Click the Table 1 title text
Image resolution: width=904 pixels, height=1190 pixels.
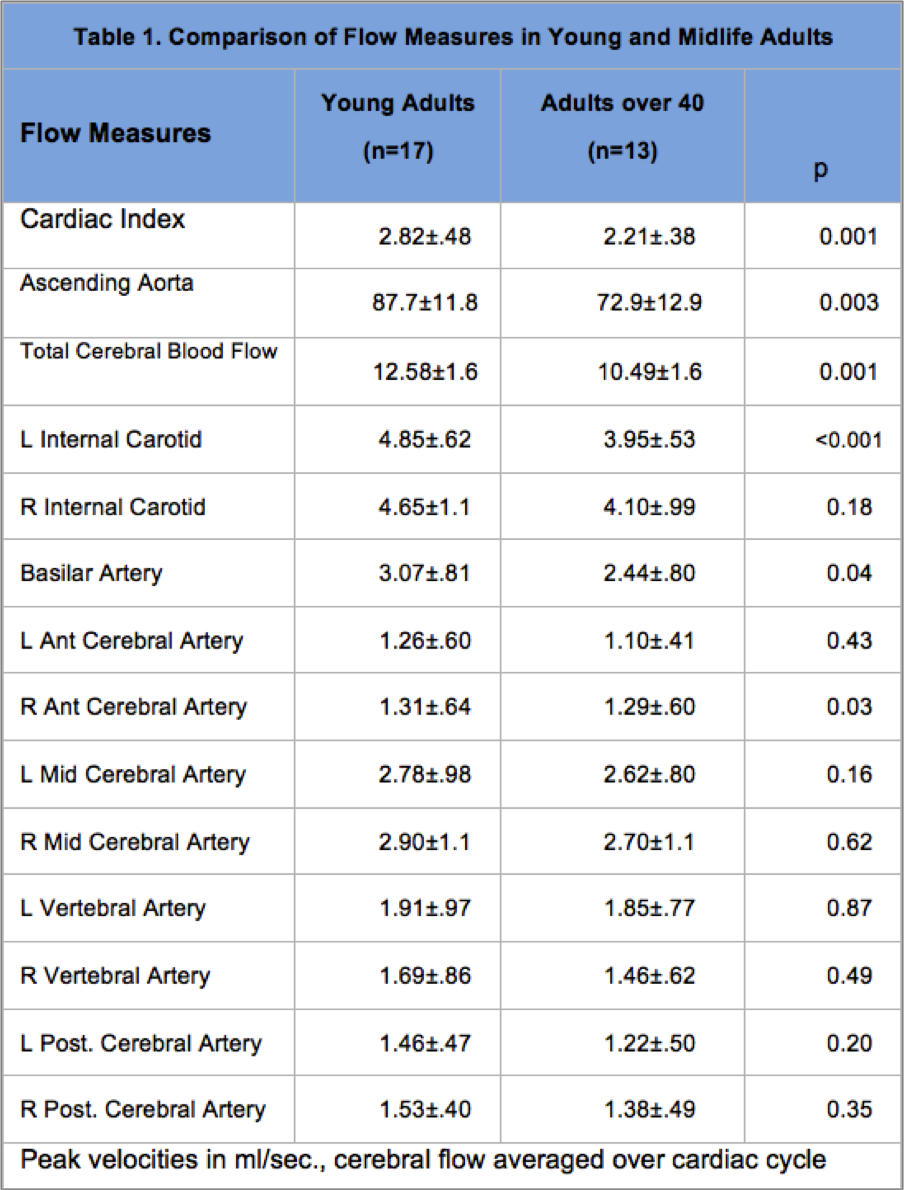click(452, 38)
